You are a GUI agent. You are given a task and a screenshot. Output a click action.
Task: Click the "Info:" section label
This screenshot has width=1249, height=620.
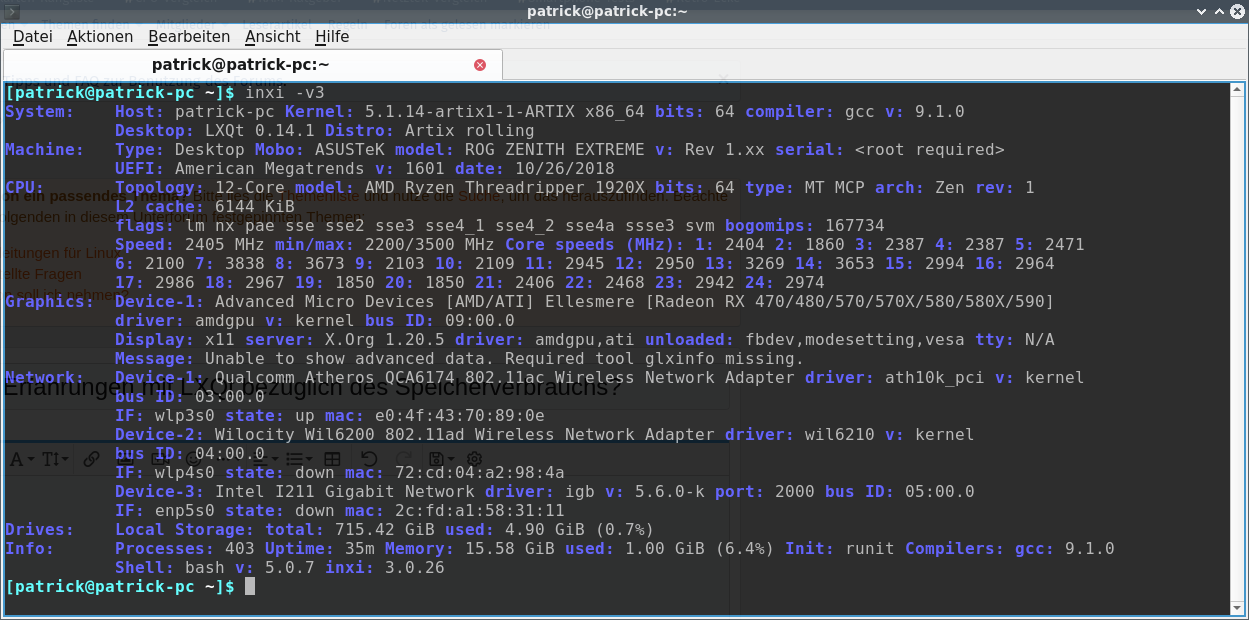(30, 548)
